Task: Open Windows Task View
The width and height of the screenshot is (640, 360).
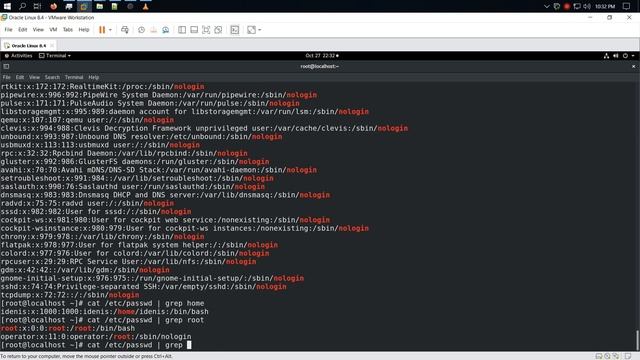Action: 37,6
